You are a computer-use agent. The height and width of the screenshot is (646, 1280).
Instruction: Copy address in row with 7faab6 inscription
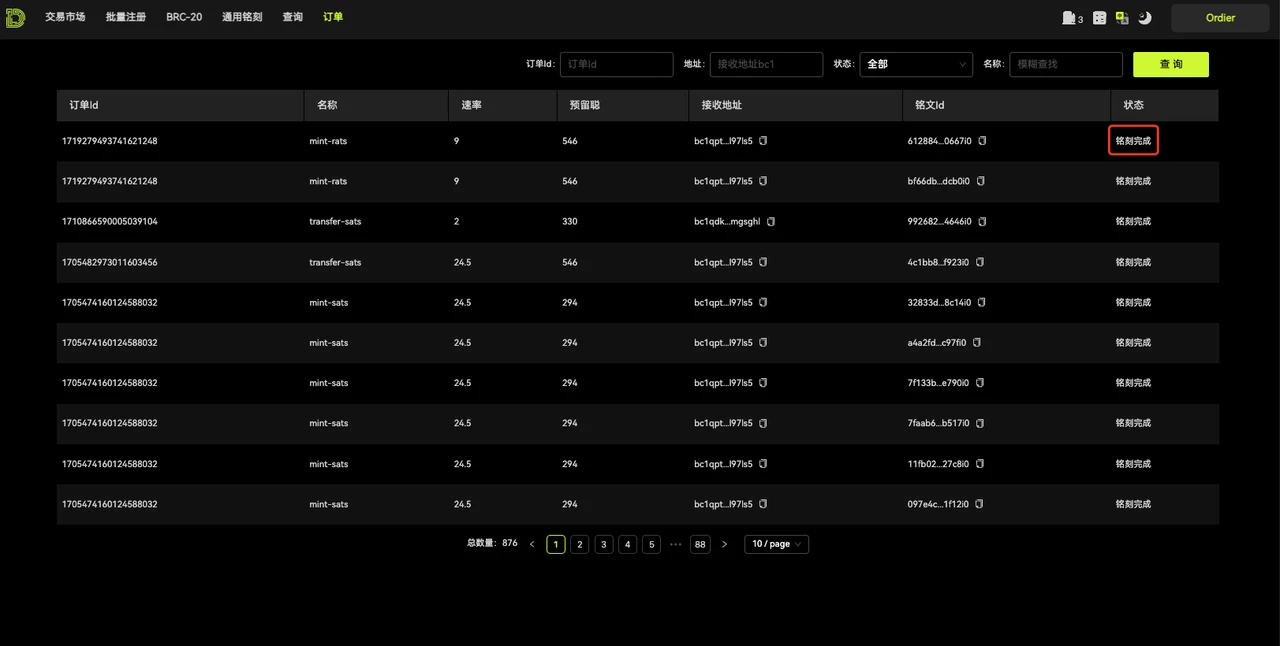tap(763, 423)
